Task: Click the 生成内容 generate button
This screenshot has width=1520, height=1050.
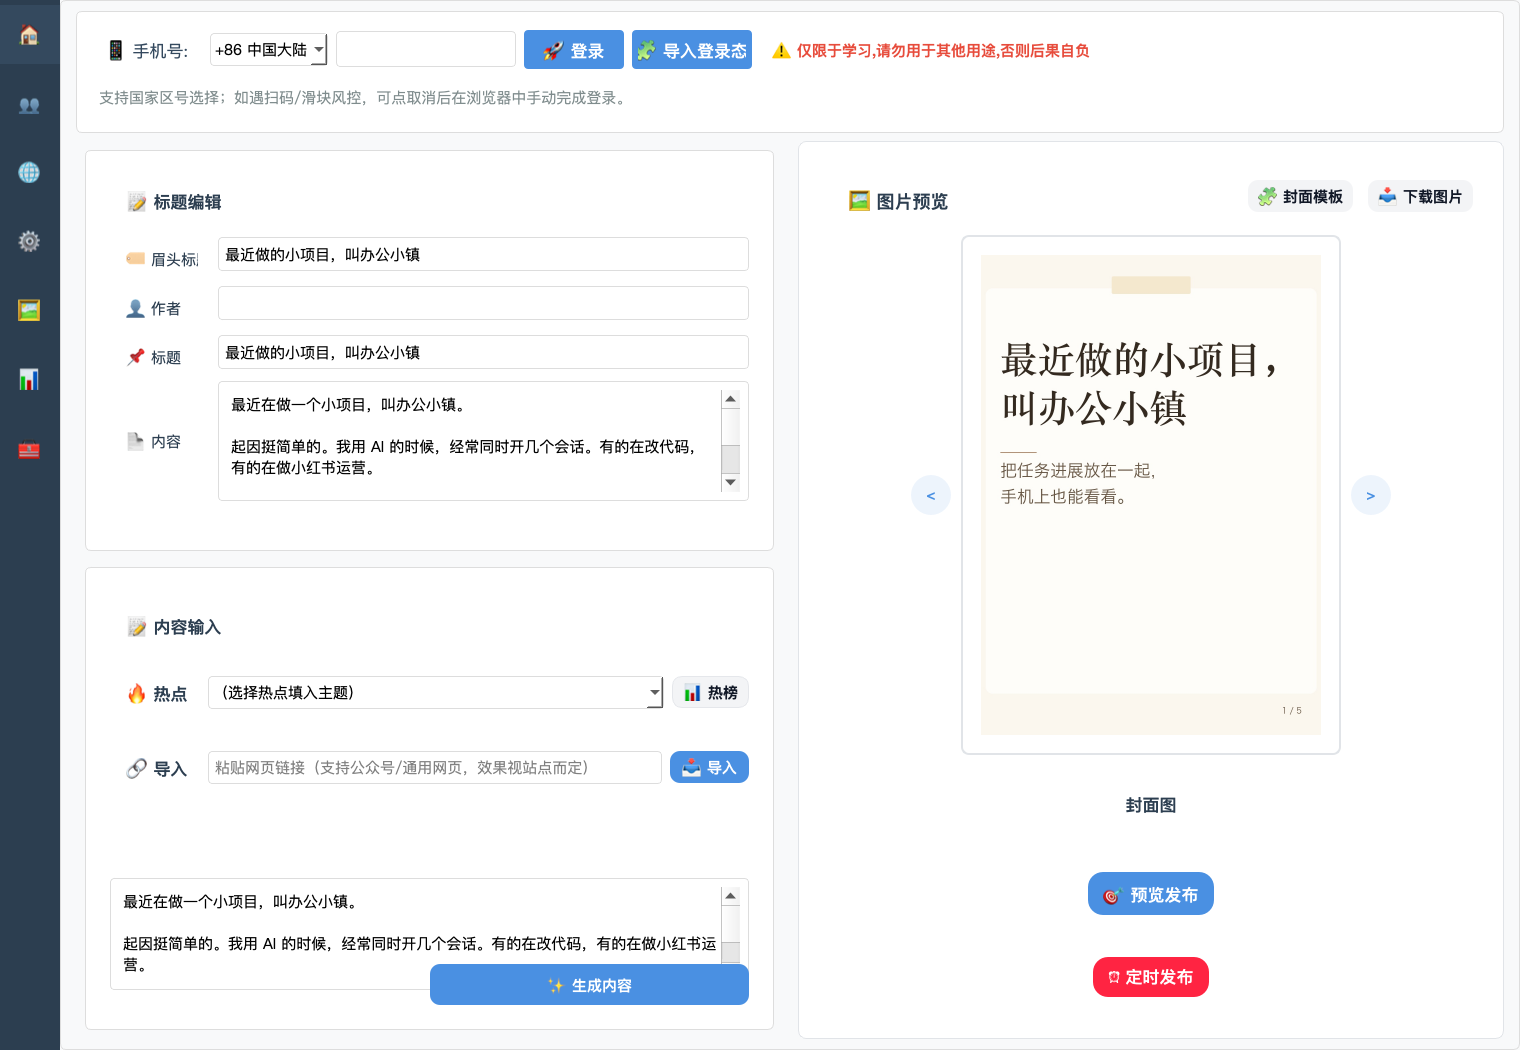Action: [x=589, y=985]
